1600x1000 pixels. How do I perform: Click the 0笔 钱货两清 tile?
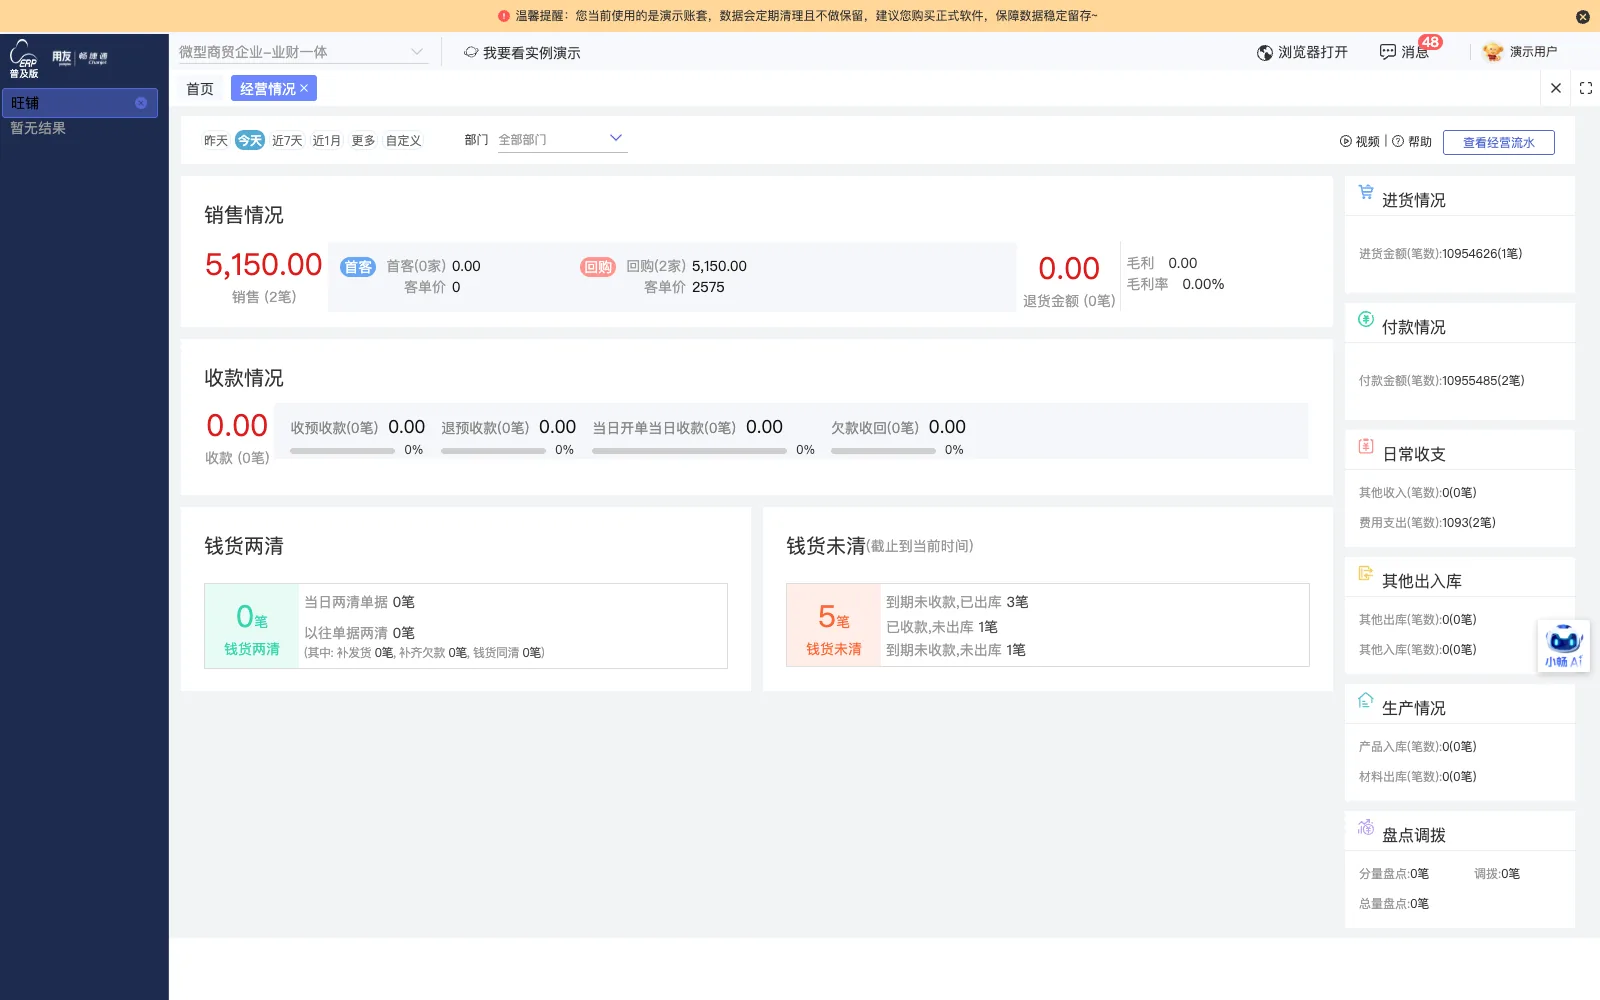(x=252, y=626)
